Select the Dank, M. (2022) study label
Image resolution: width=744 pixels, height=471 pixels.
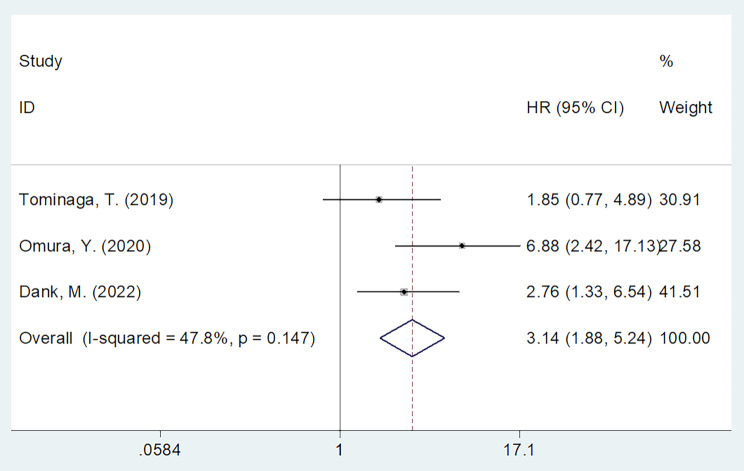82,291
